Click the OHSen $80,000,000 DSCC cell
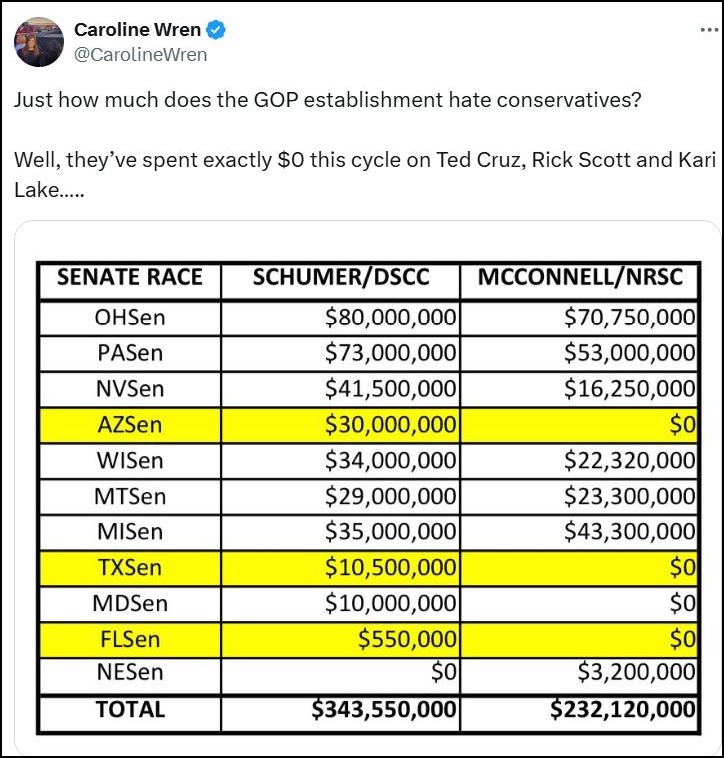This screenshot has height=758, width=724. click(341, 318)
